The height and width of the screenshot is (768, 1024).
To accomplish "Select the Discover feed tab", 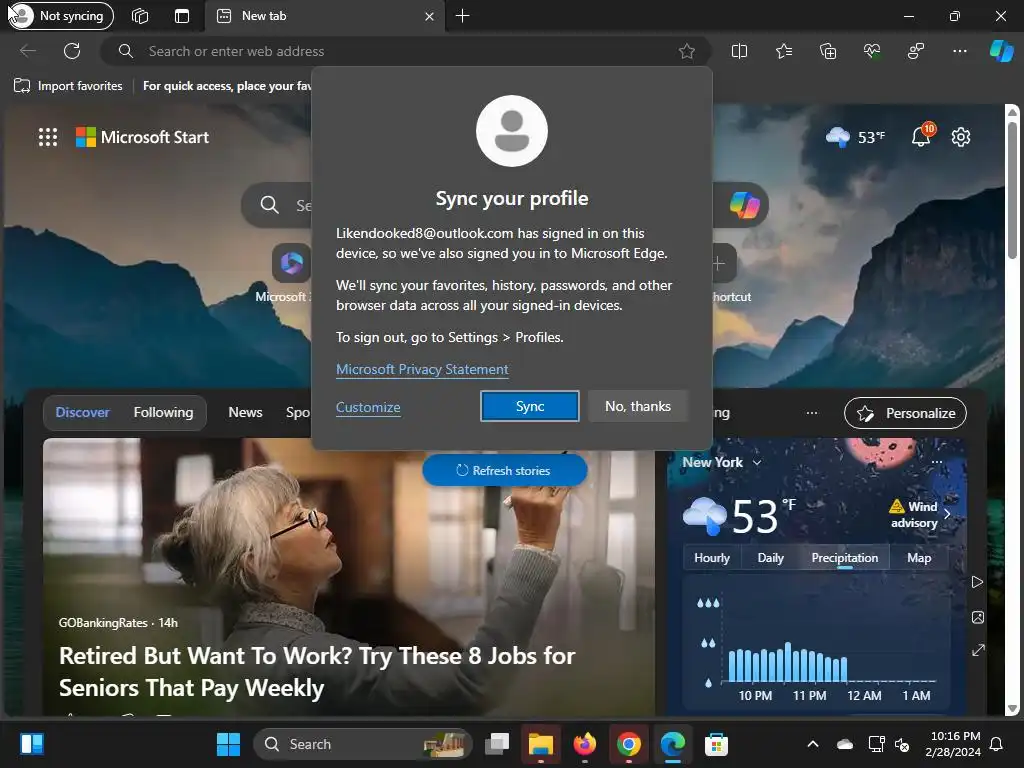I will point(82,412).
